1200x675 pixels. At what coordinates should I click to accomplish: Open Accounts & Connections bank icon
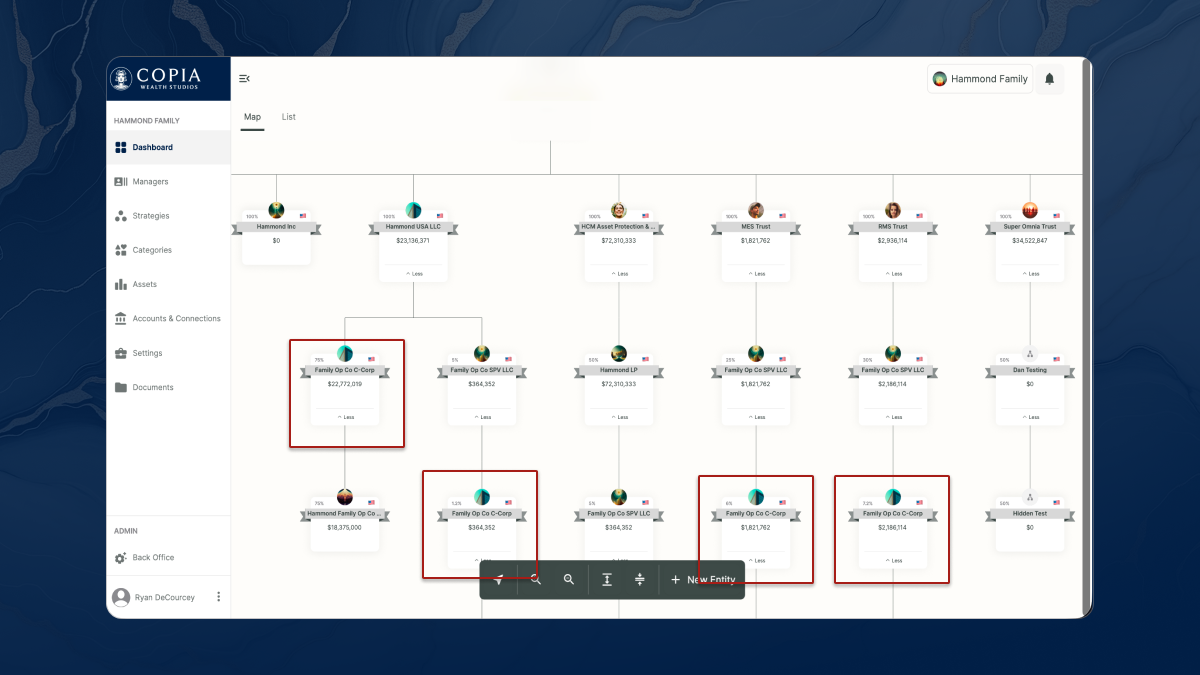[x=121, y=319]
